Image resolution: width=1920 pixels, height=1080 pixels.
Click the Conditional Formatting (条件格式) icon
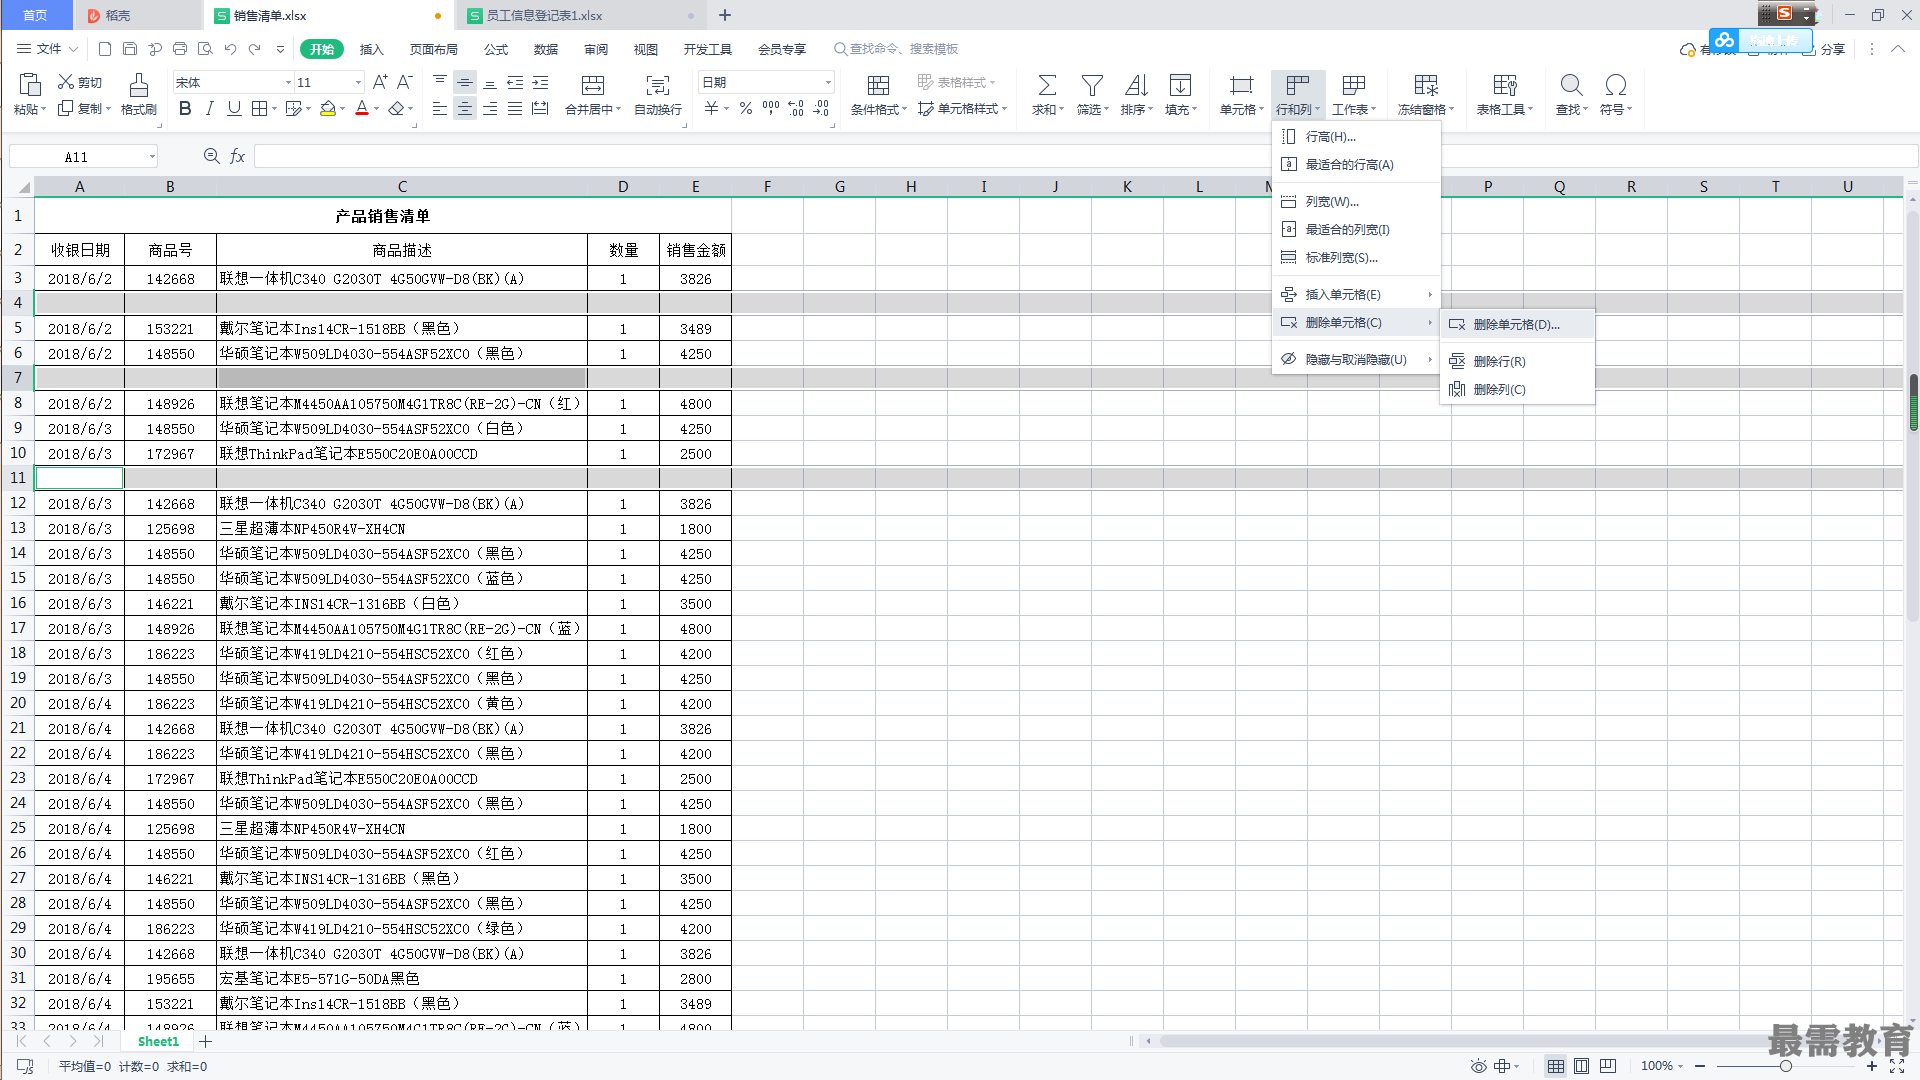(878, 85)
